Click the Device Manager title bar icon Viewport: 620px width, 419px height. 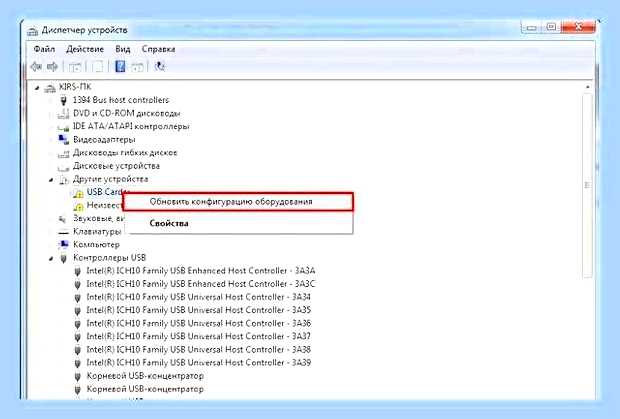pos(32,31)
